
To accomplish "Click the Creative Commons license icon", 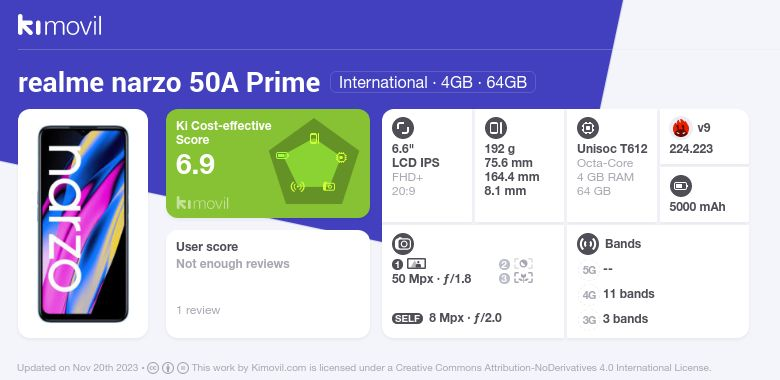I will pos(153,368).
